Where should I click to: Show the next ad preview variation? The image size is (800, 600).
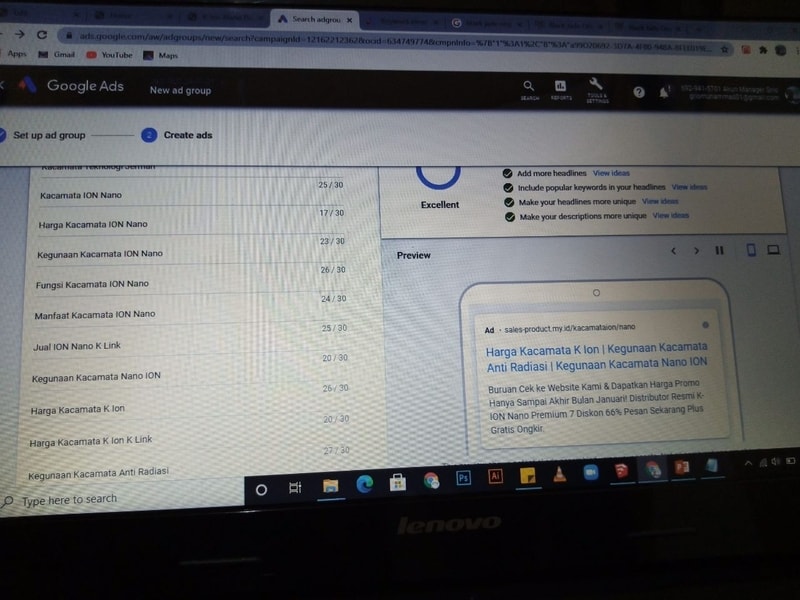tap(697, 251)
